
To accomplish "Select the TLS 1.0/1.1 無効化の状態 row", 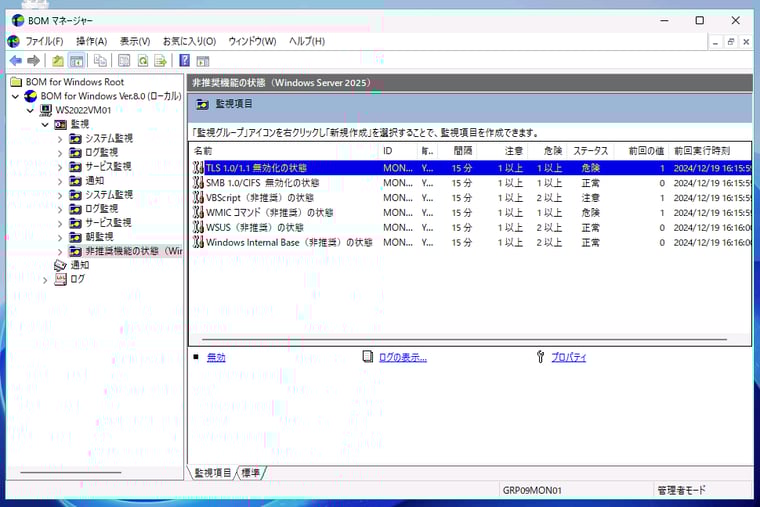I will coord(472,168).
